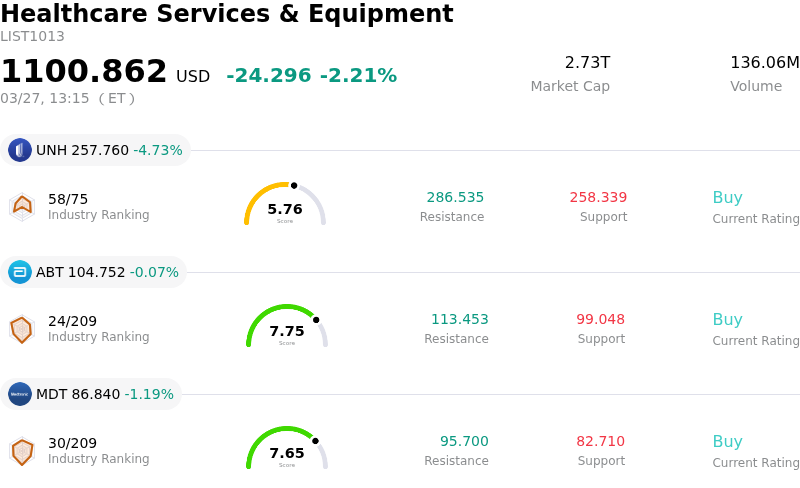800x488 pixels.
Task: Click UNH industry ranking badge icon
Action: 22,206
